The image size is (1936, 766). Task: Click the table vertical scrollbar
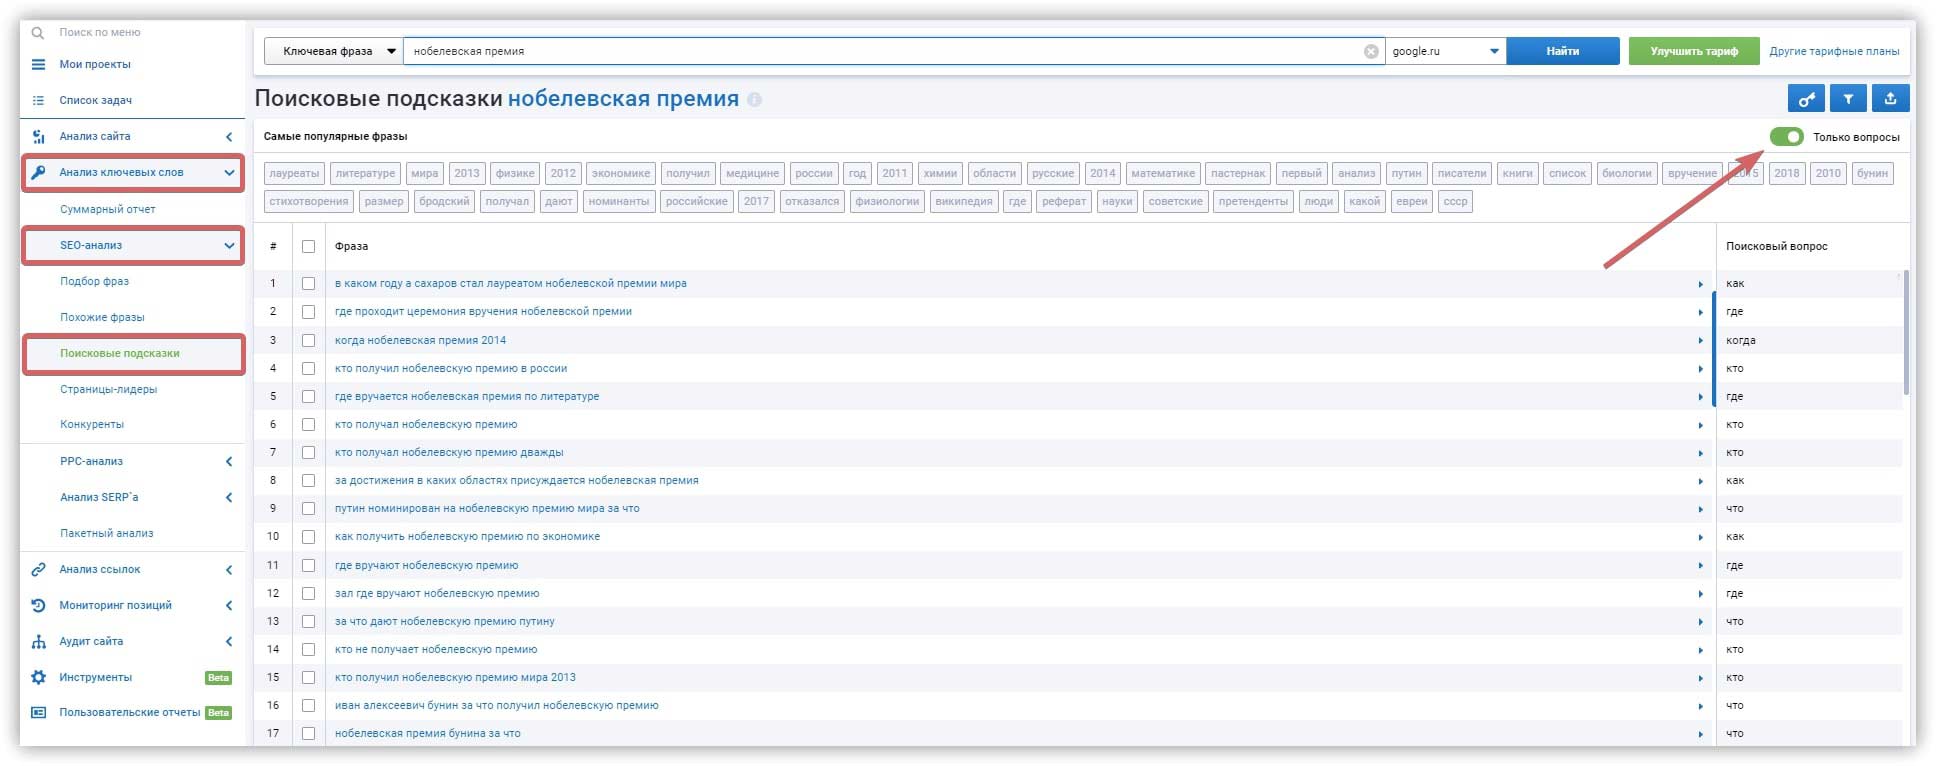point(1906,332)
